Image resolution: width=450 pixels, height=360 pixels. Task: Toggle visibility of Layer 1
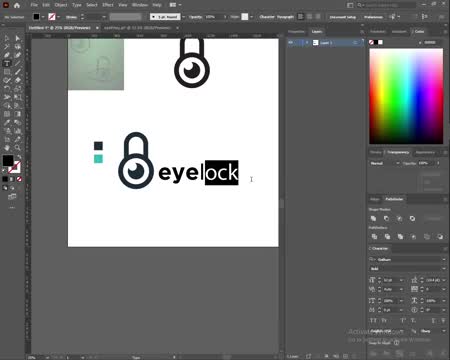tap(290, 43)
